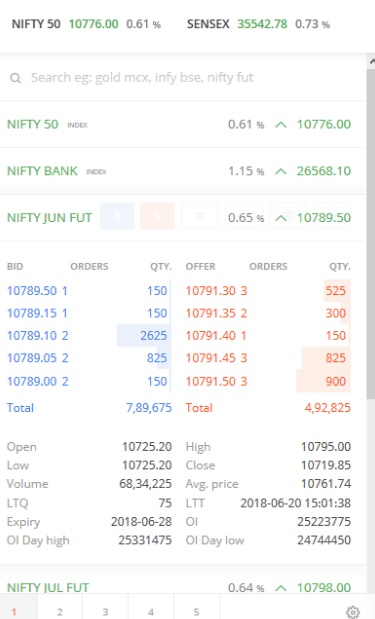Click the NIFTY JUL FUT up-arrow indicator
This screenshot has width=375, height=619.
[x=281, y=588]
